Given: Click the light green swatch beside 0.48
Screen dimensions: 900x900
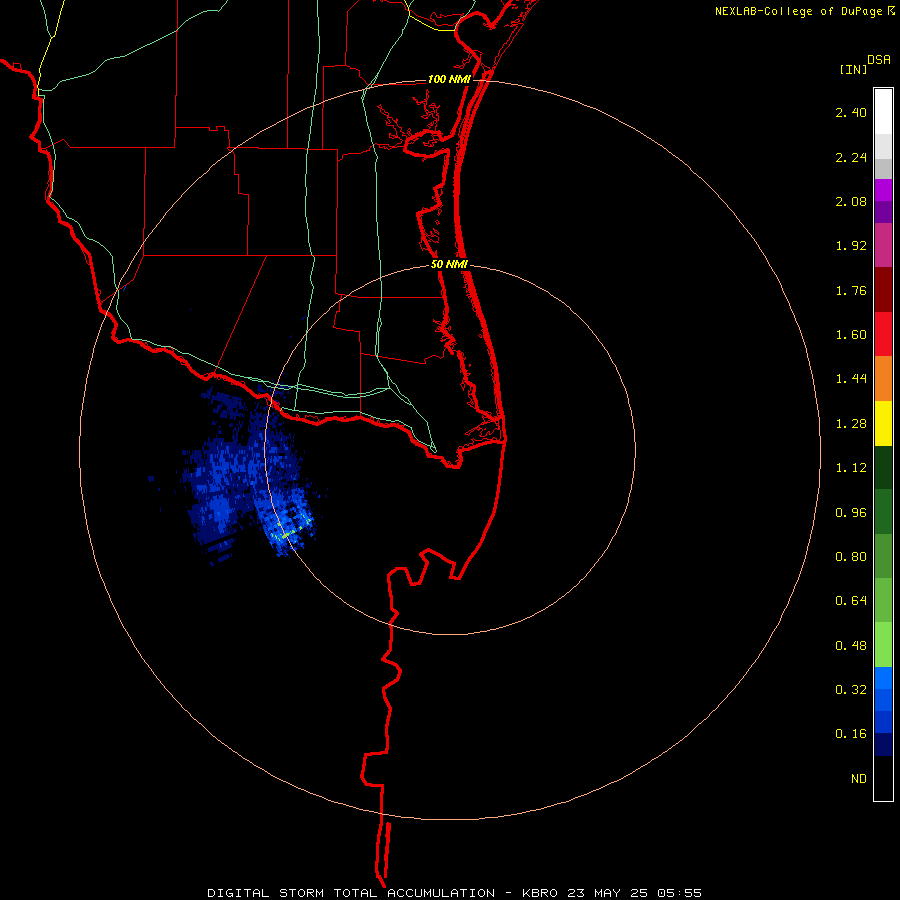Looking at the screenshot, I should click(883, 645).
